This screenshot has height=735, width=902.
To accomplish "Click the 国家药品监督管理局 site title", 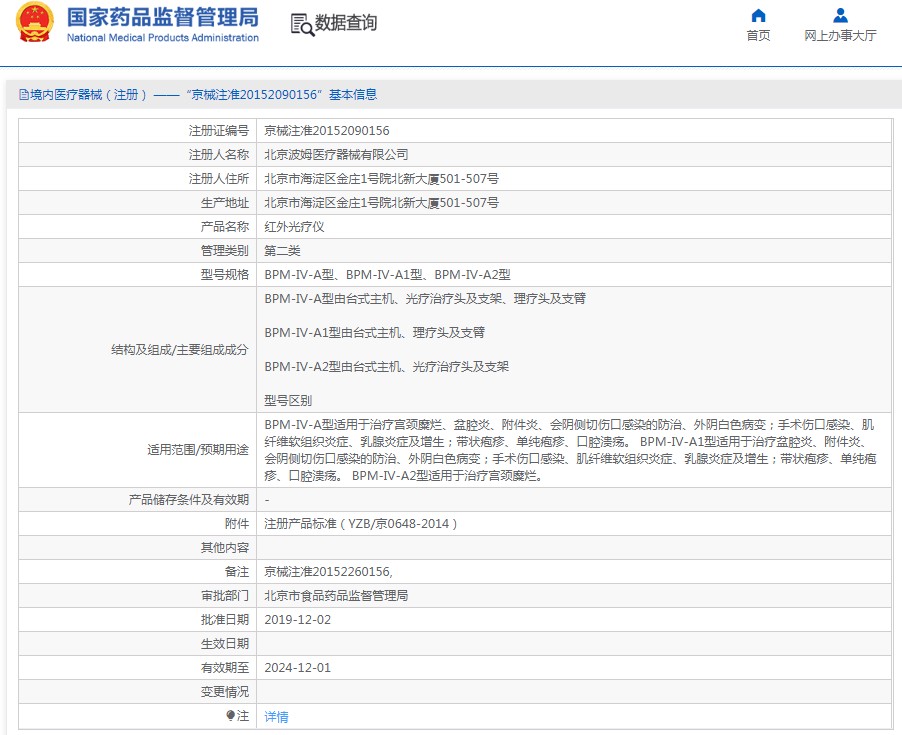I will click(162, 18).
